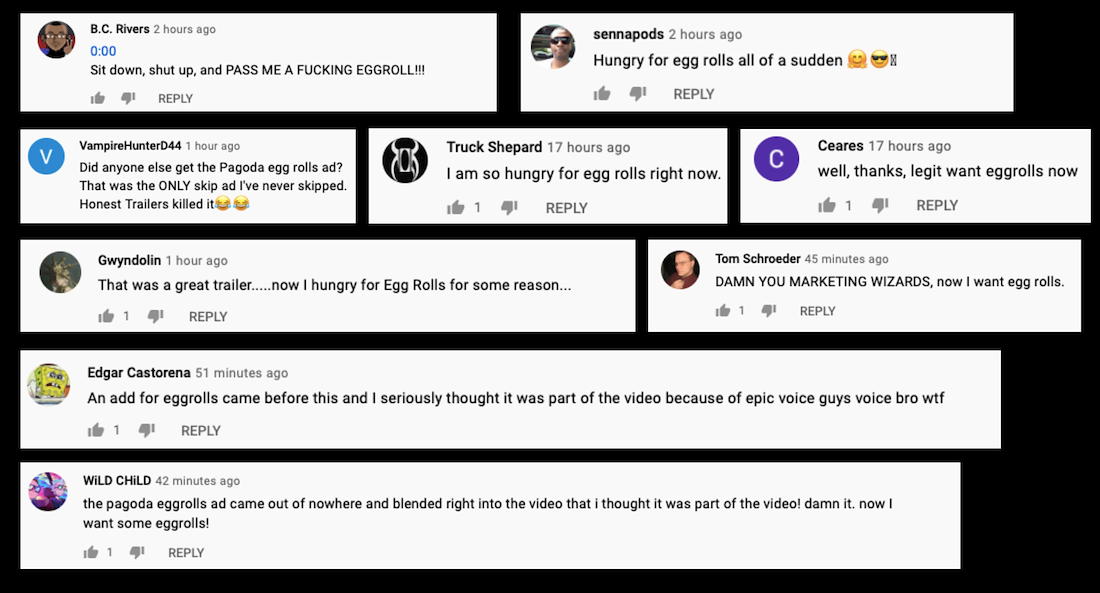Dislike B.C. Rivers' eggroll comment

128,98
